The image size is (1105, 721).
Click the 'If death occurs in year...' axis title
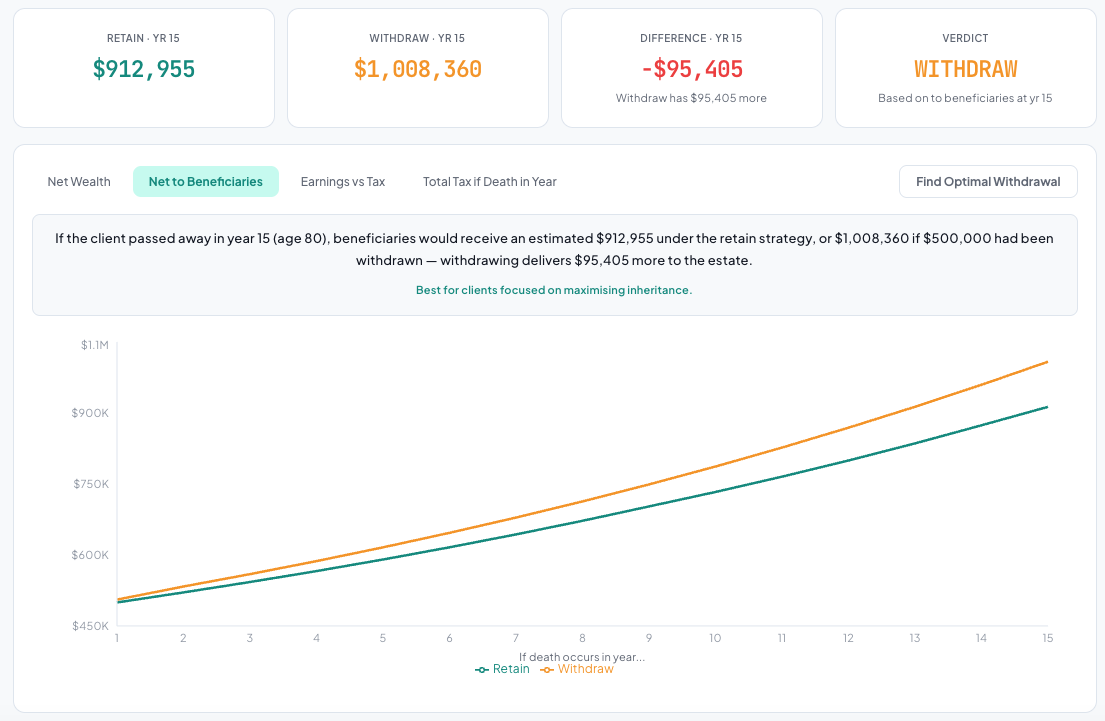coord(582,657)
